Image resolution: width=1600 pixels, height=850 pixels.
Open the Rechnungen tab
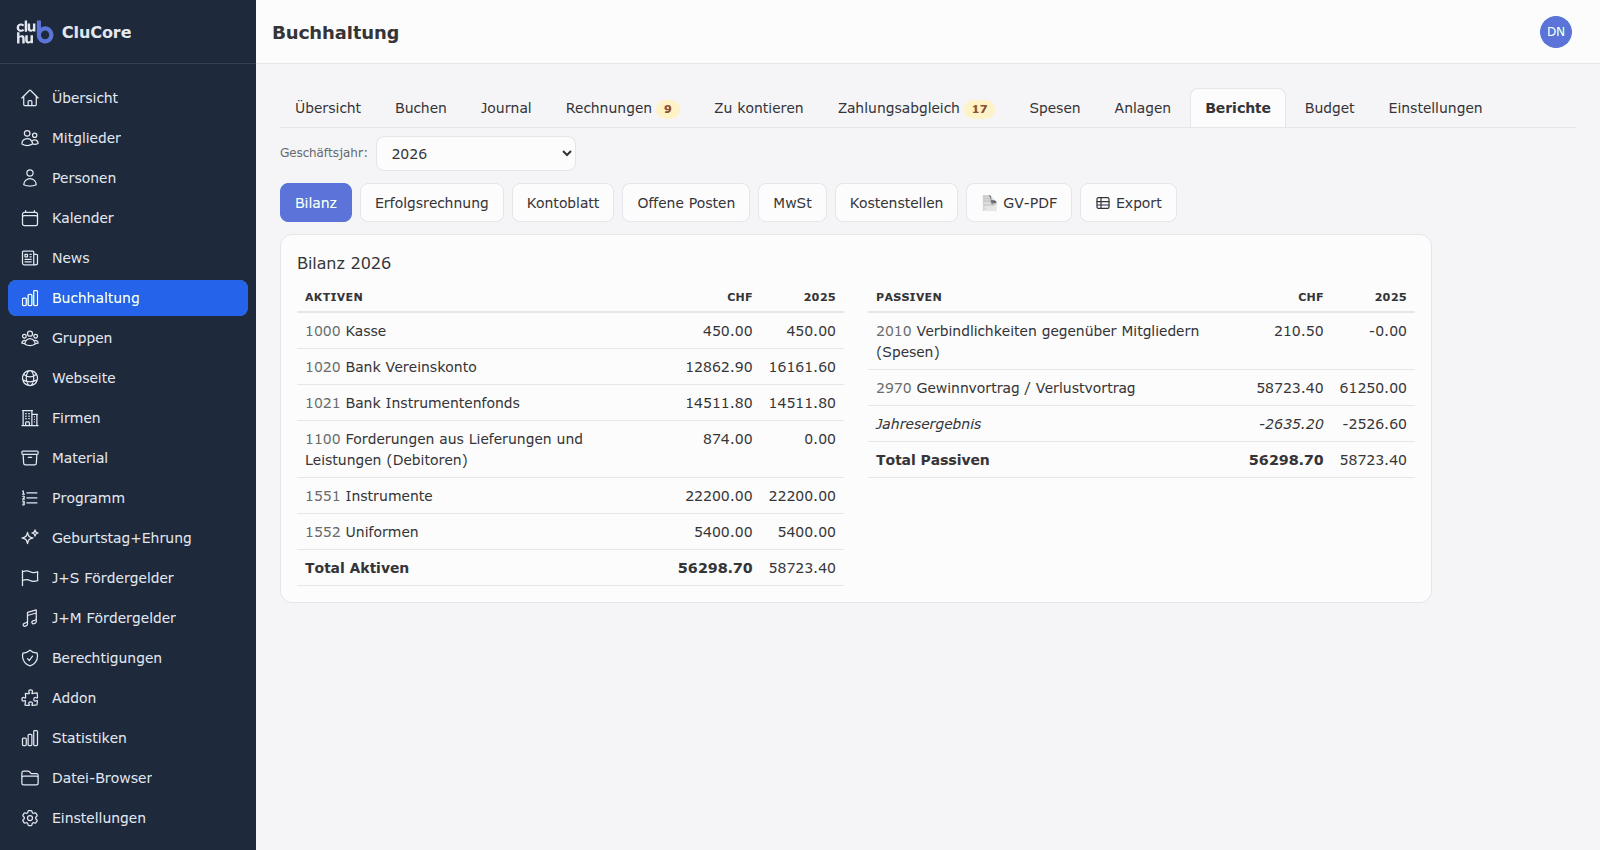click(622, 108)
